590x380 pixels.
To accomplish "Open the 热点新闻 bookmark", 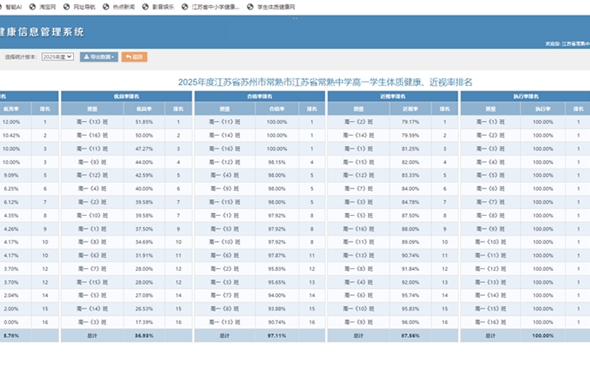I will [x=119, y=7].
